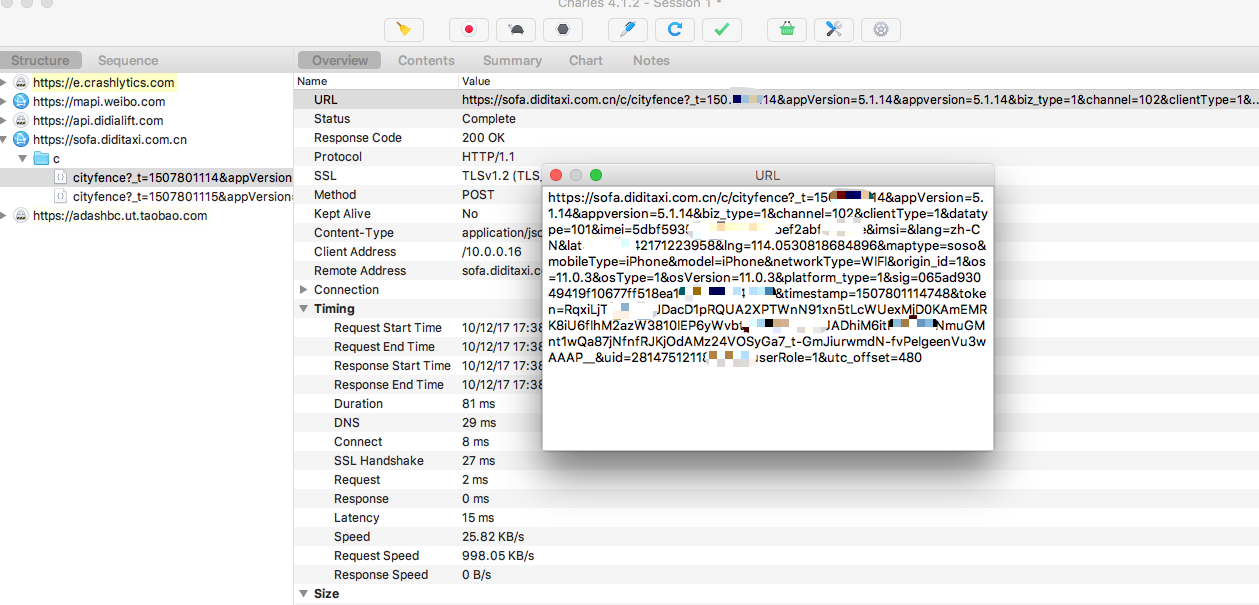Click the Repeat request icon

click(675, 30)
